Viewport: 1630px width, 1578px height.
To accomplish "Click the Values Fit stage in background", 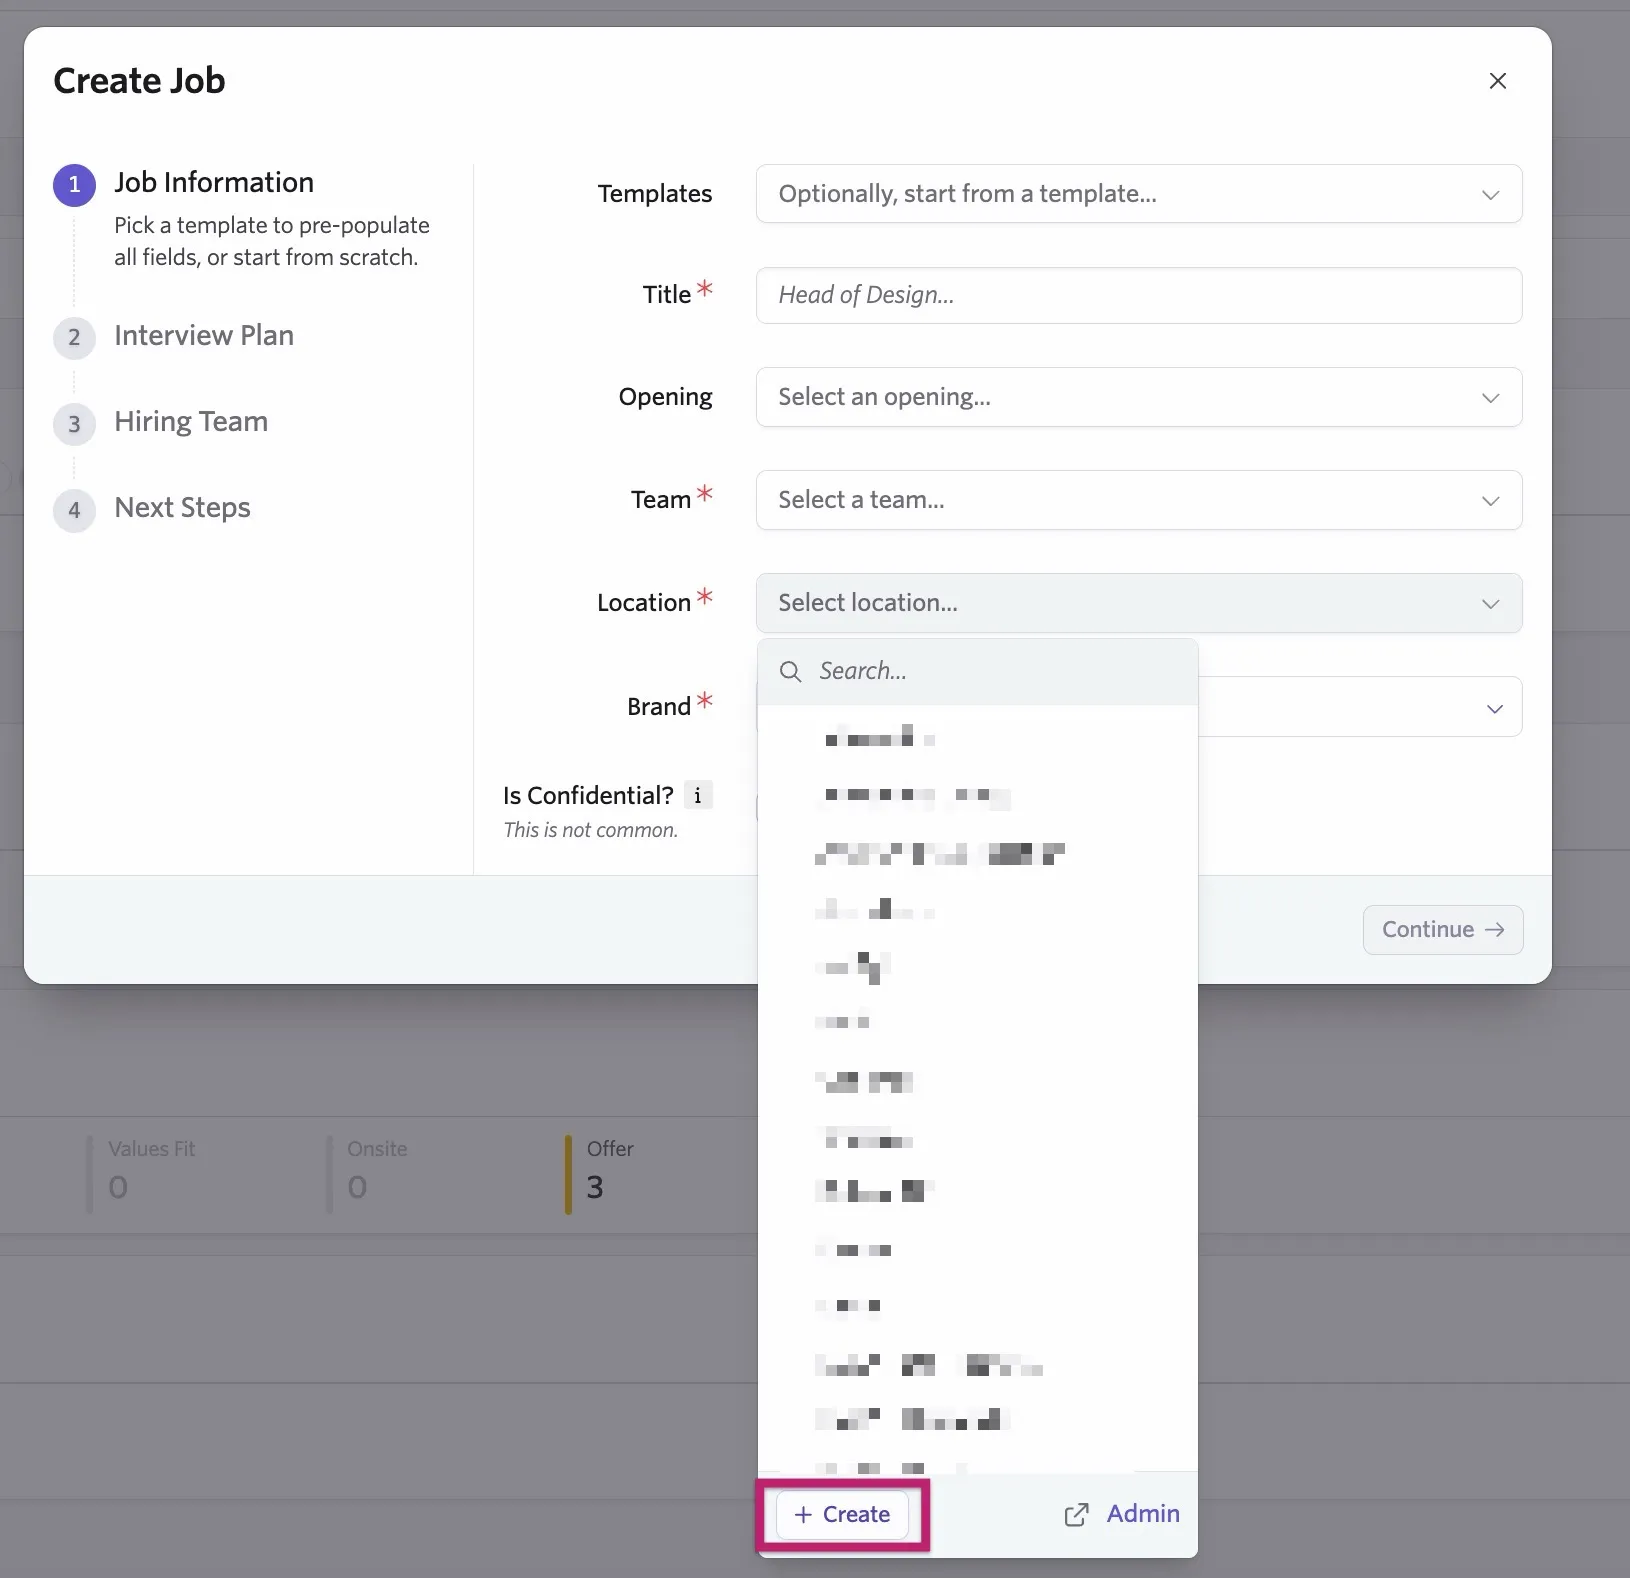I will (151, 1174).
